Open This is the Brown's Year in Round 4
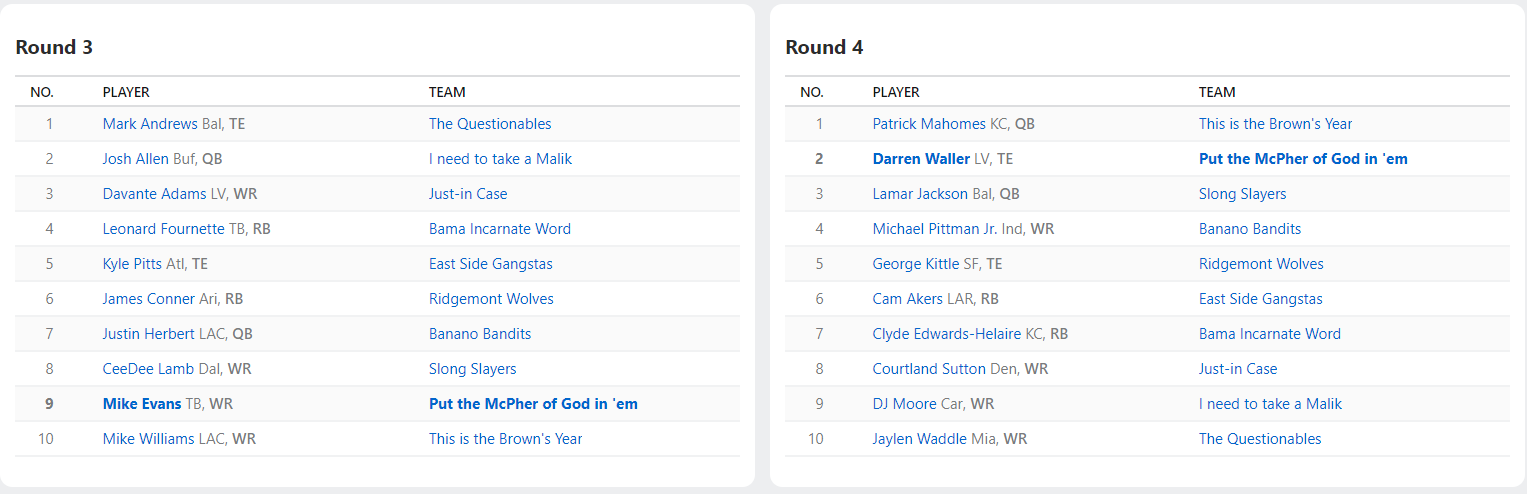 coord(1275,124)
